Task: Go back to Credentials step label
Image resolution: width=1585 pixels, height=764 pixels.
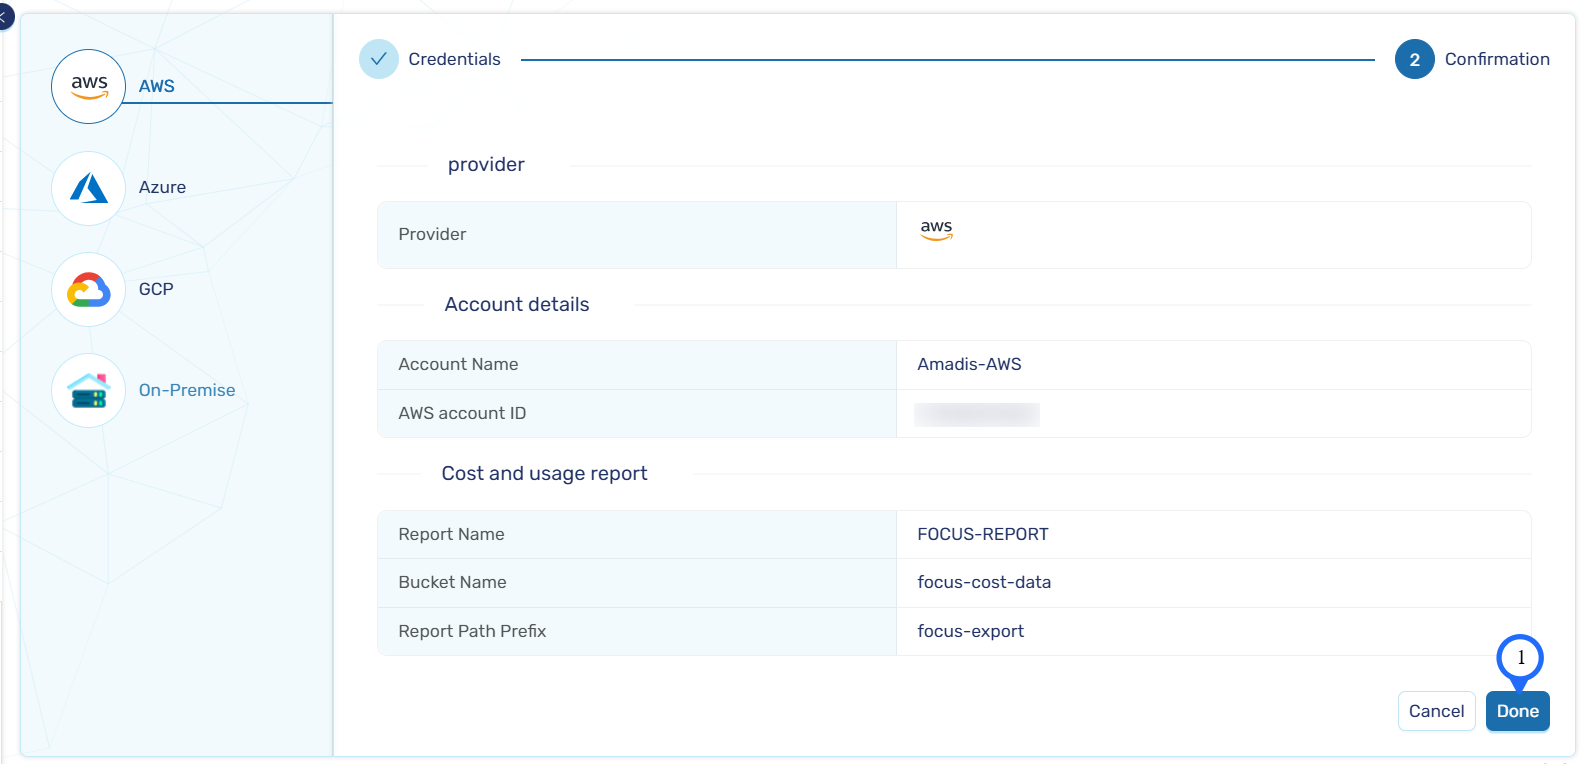Action: (454, 59)
